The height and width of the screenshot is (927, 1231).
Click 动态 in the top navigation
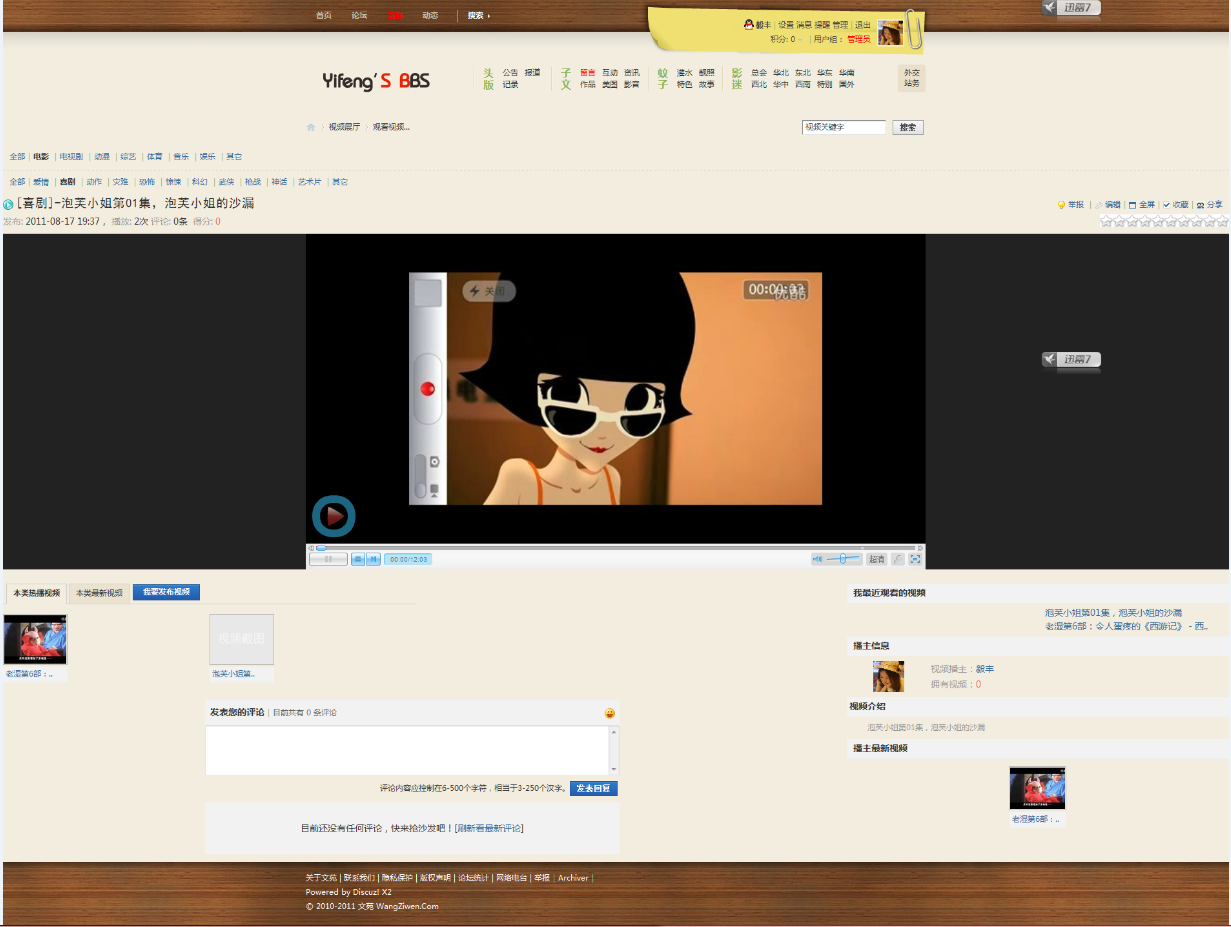tap(430, 16)
